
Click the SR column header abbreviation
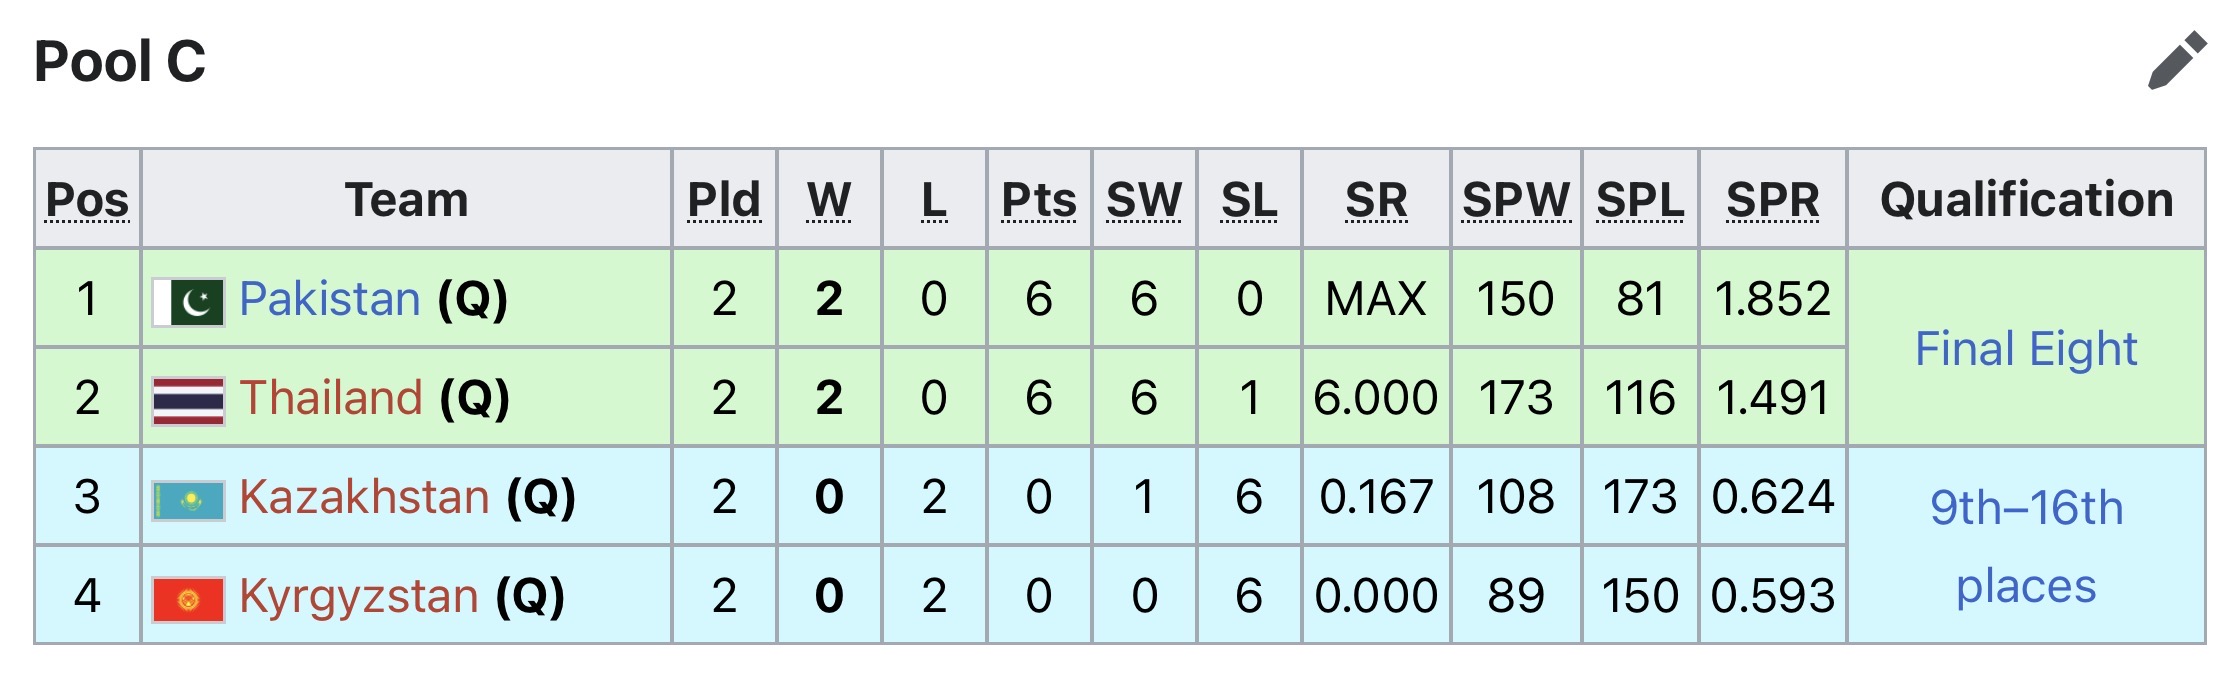tap(1376, 200)
